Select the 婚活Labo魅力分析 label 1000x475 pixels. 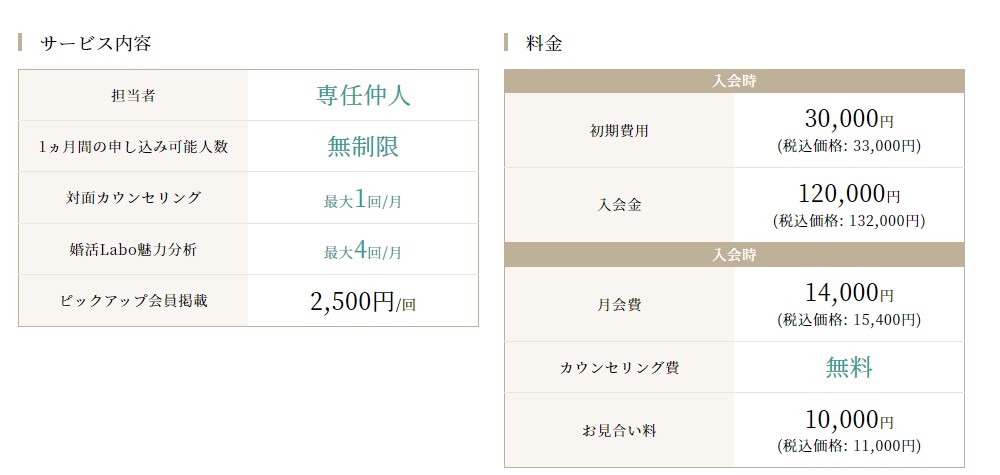click(133, 249)
